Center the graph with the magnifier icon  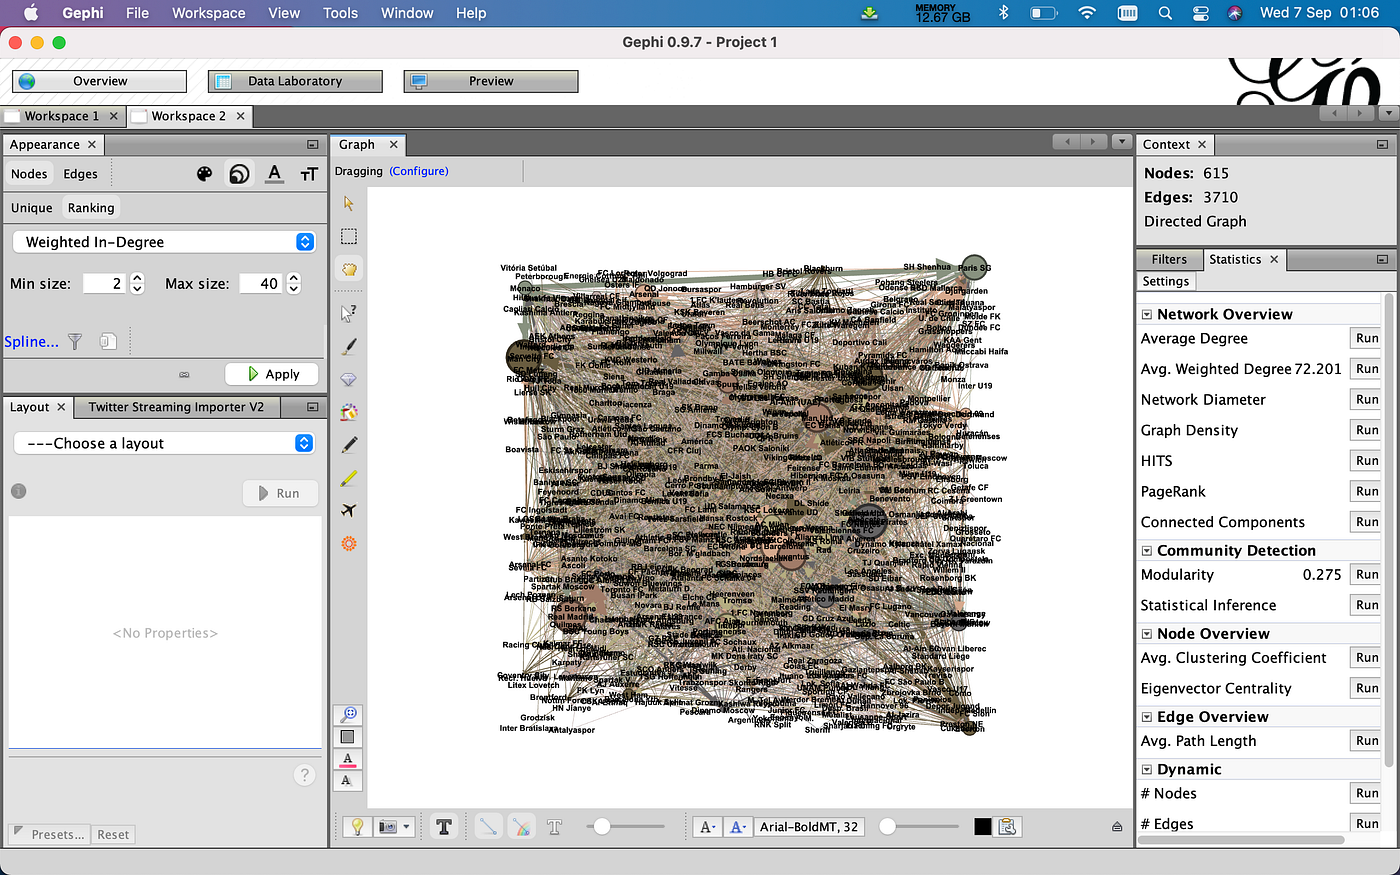(348, 715)
